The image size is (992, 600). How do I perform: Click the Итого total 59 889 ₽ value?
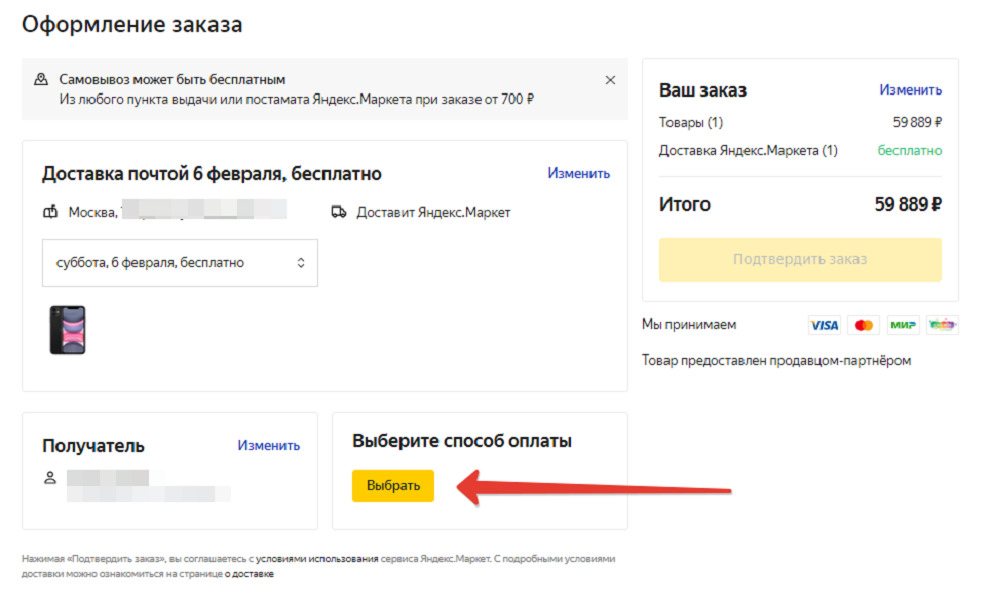(x=908, y=204)
